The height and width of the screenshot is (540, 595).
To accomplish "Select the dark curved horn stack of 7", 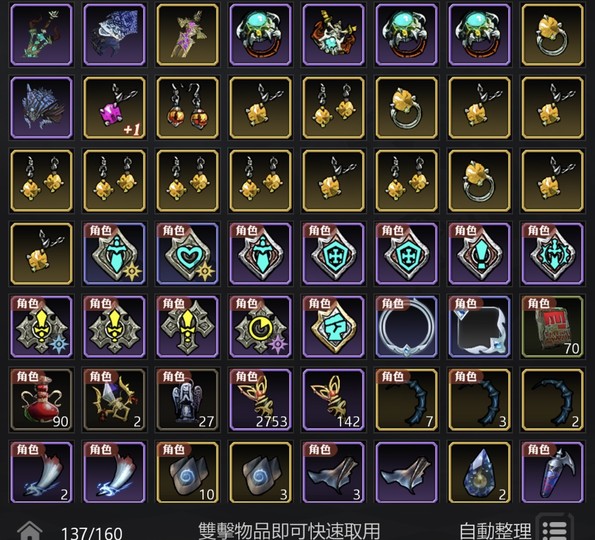I will tap(406, 400).
